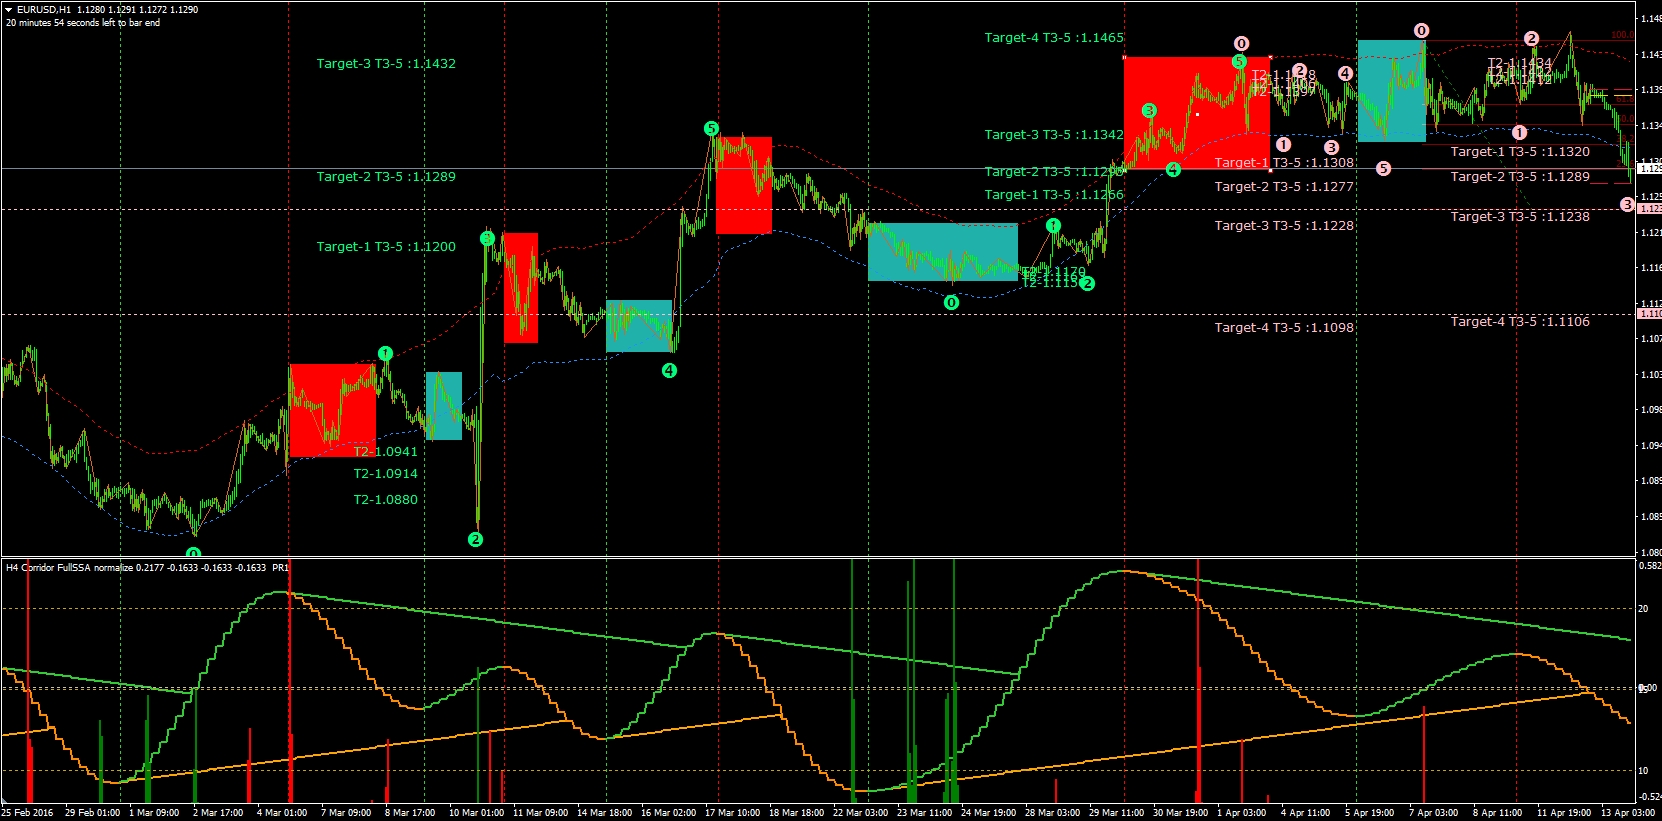The image size is (1662, 821).
Task: Select the leftmost red rectangle near 4 Mar
Action: click(333, 410)
